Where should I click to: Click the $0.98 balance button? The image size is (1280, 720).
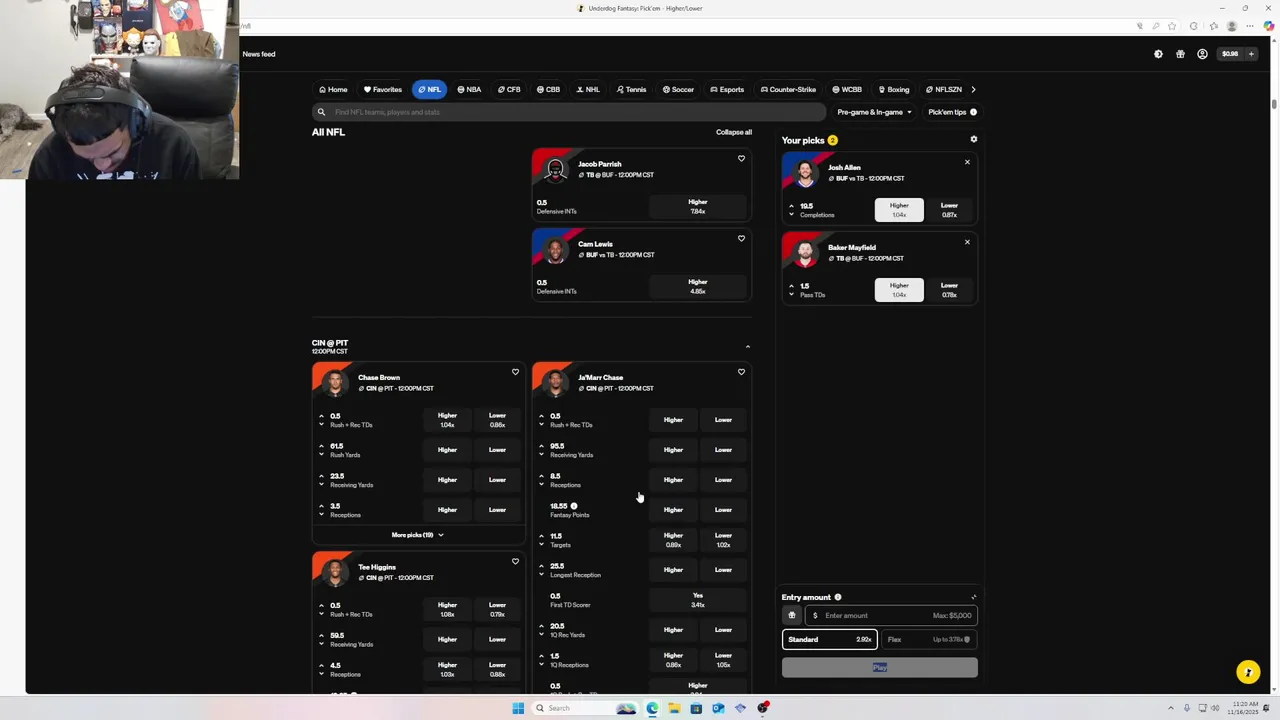1230,54
